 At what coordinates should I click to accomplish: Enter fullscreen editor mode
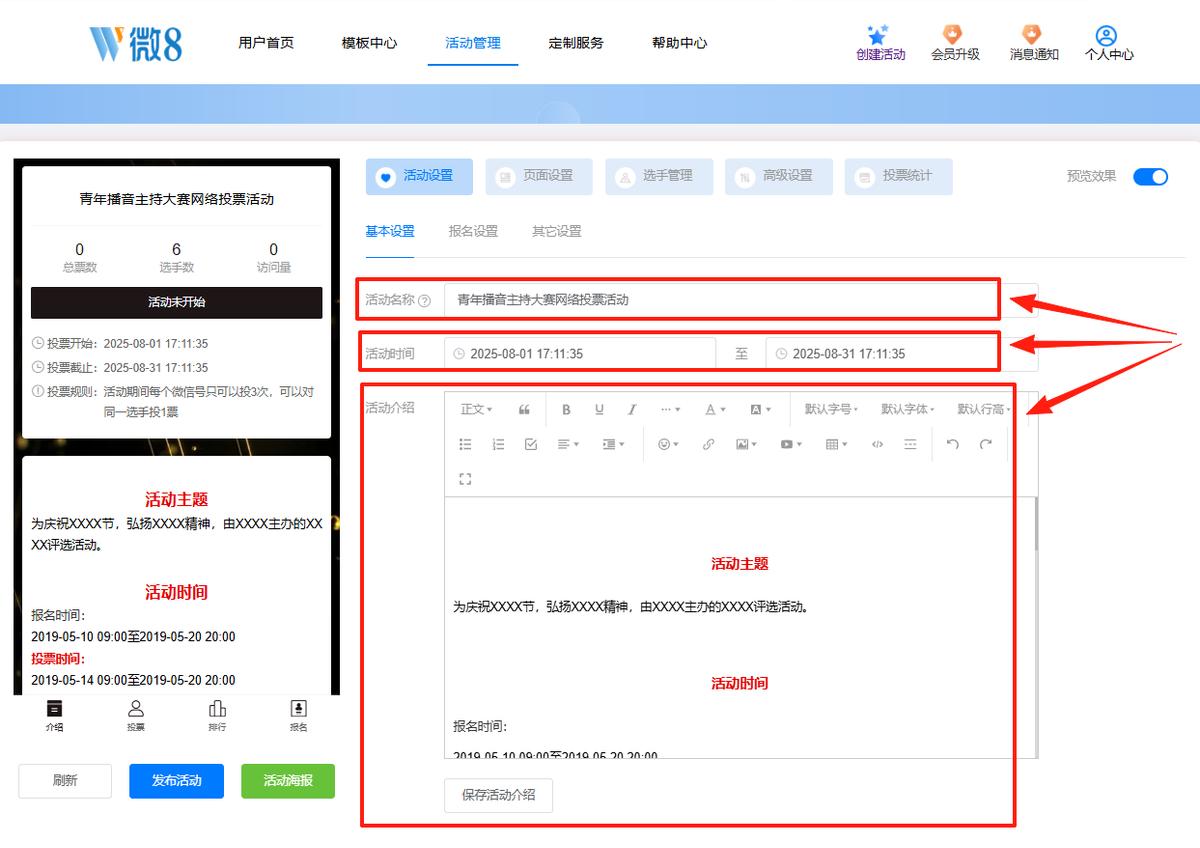[465, 479]
